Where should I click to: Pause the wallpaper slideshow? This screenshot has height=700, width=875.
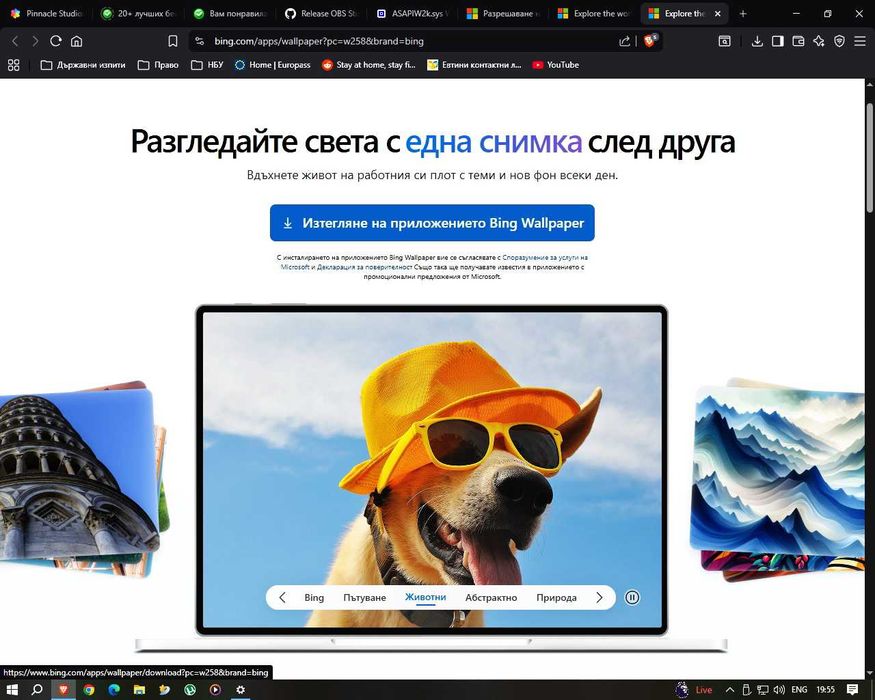click(x=632, y=598)
